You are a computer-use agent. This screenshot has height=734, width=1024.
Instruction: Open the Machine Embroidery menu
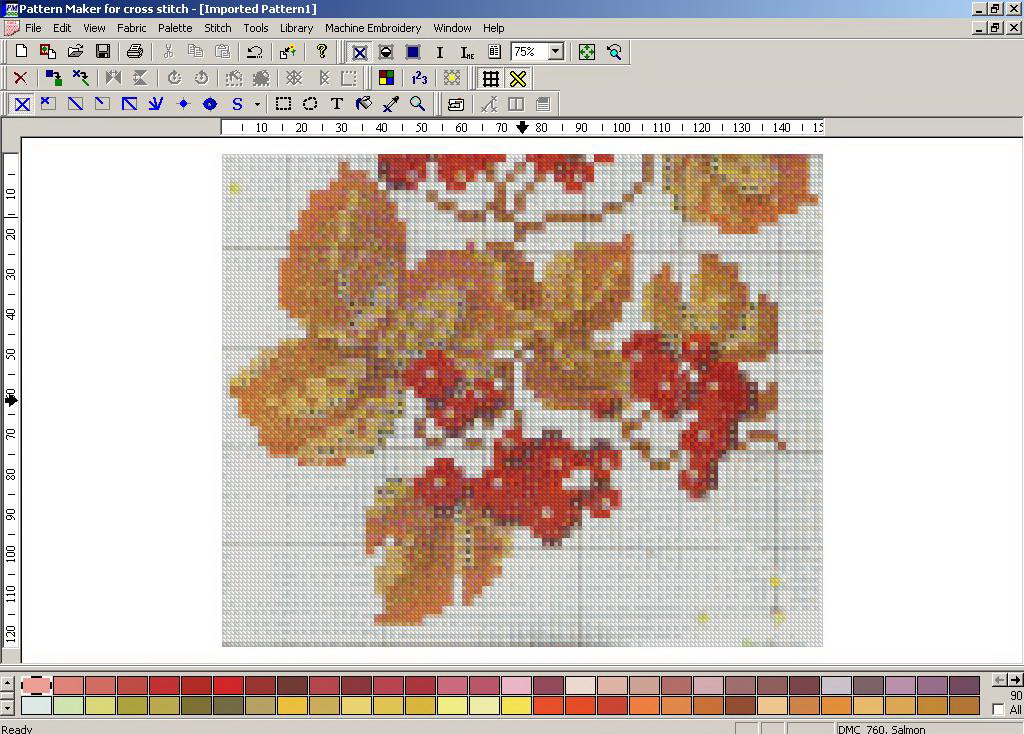point(373,28)
